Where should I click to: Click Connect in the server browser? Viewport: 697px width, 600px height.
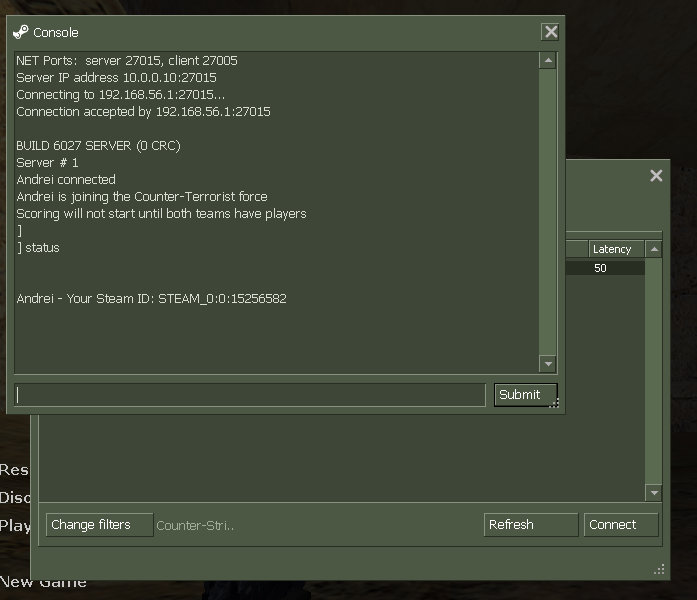[621, 525]
